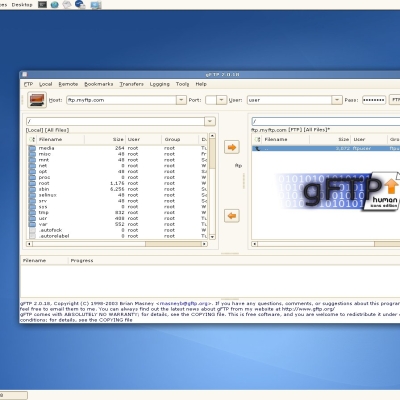400x400 pixels.
Task: Open Desktop menu in top panel
Action: [x=22, y=5]
